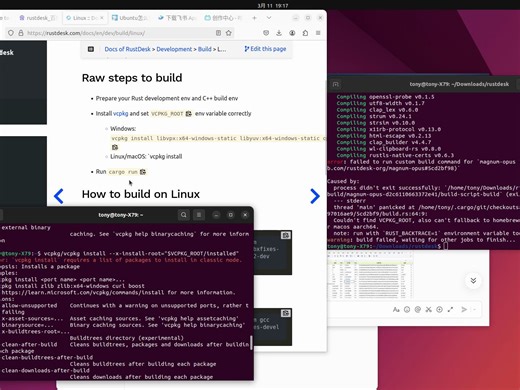
Task: Open Firefox tracking protection shield icon
Action: (11, 33)
